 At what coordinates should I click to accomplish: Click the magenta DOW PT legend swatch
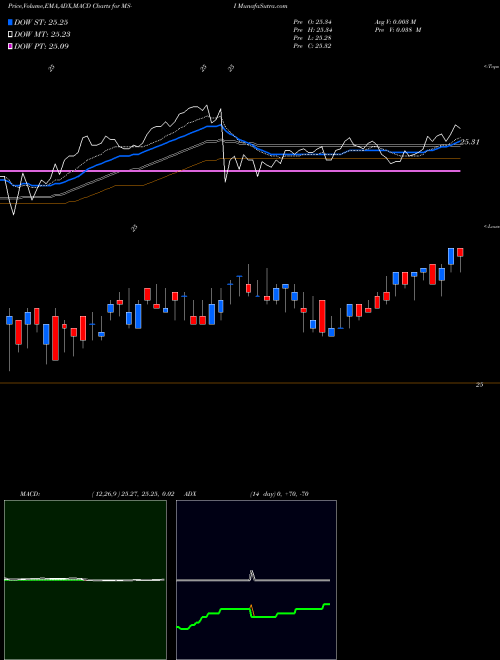[x=10, y=46]
